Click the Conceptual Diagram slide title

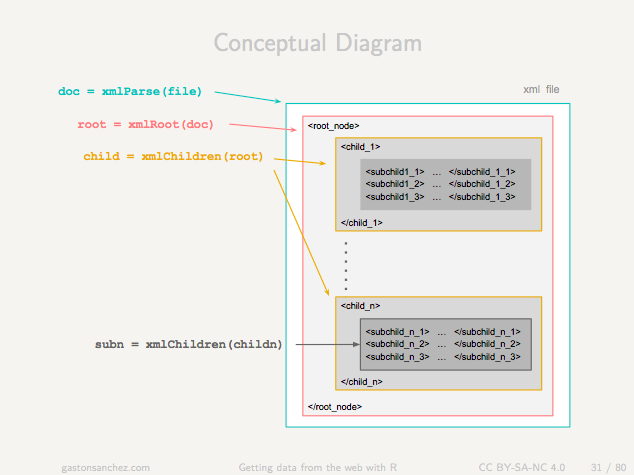317,43
